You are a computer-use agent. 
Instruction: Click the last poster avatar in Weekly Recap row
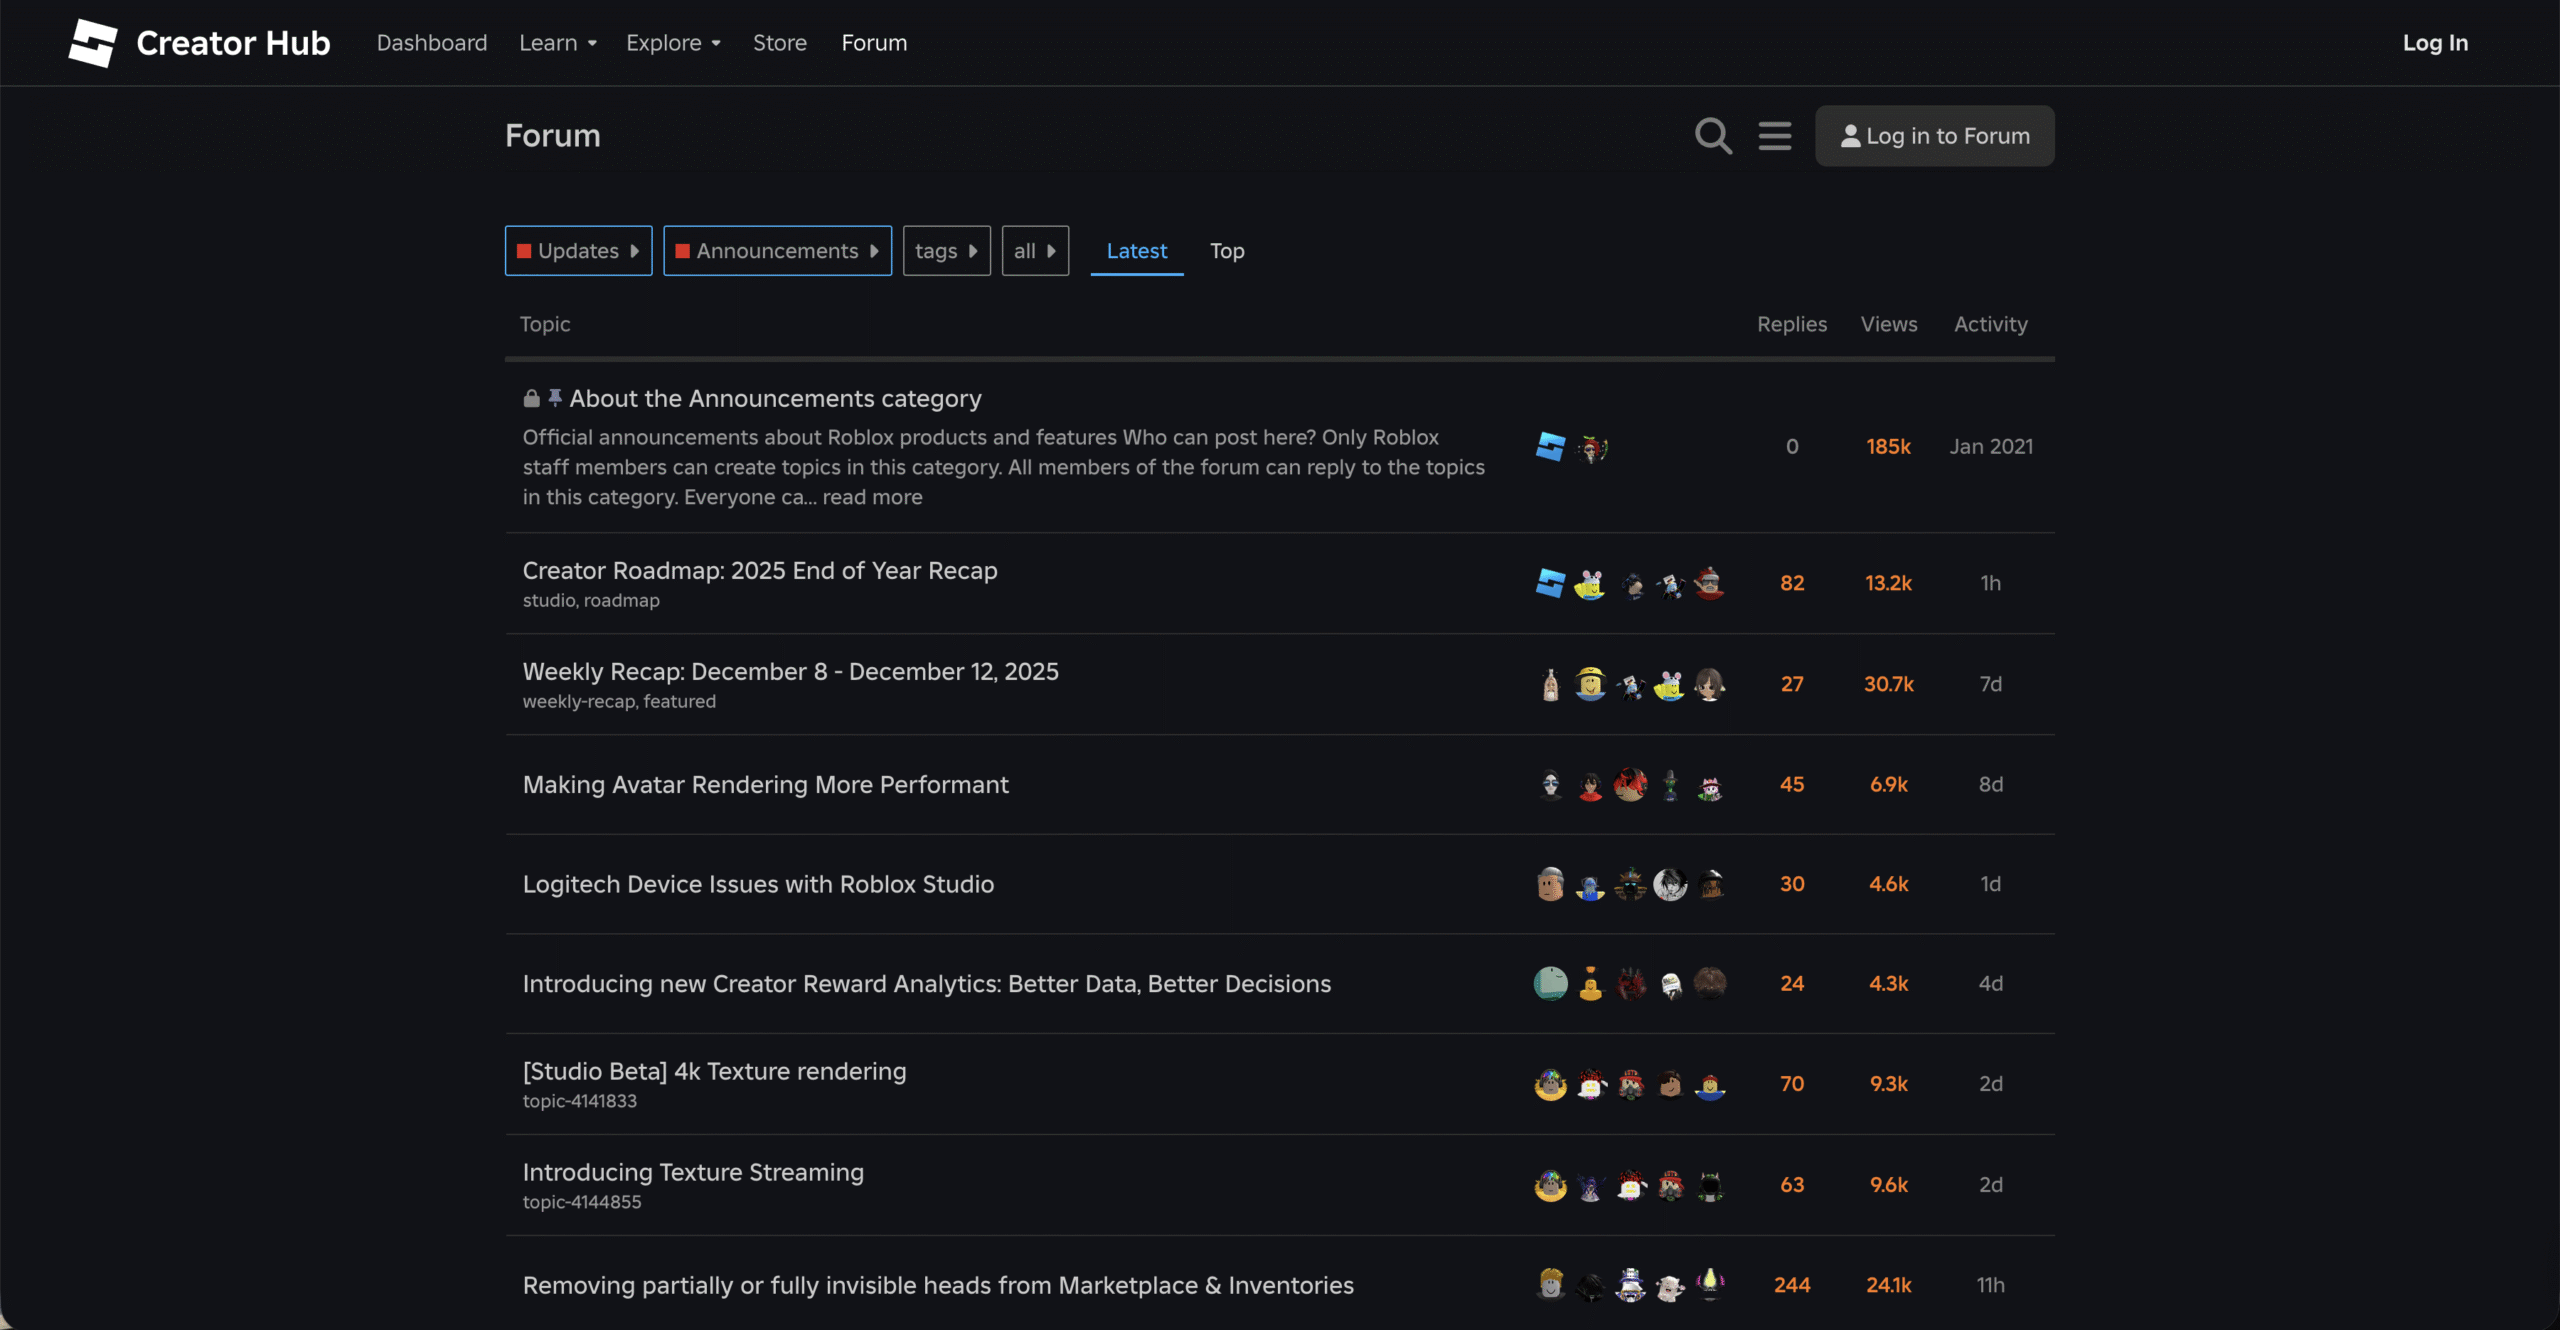click(1710, 684)
